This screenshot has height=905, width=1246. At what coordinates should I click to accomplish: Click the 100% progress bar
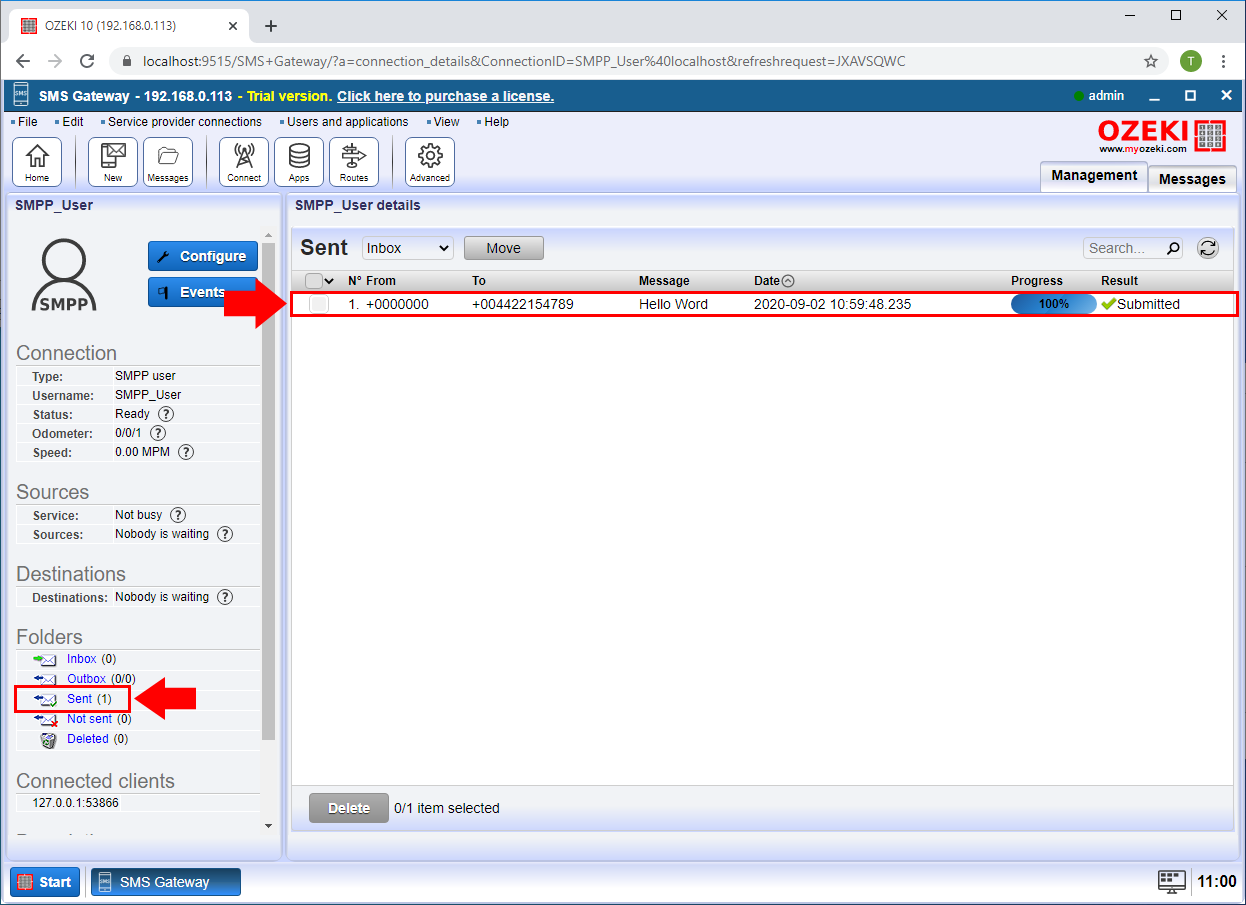click(x=1053, y=304)
